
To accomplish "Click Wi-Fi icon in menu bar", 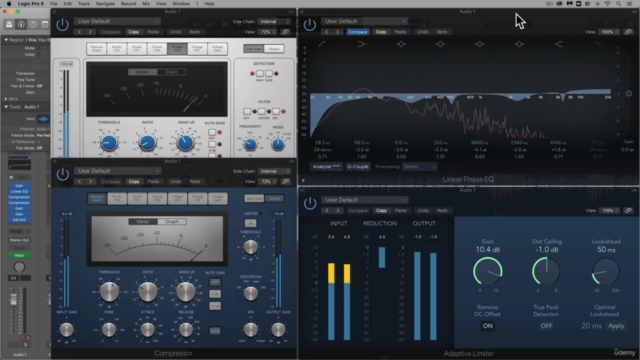I will click(x=607, y=4).
